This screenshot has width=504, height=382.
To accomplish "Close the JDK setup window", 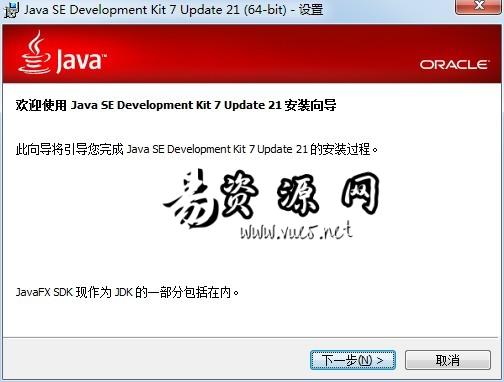I will click(479, 7).
